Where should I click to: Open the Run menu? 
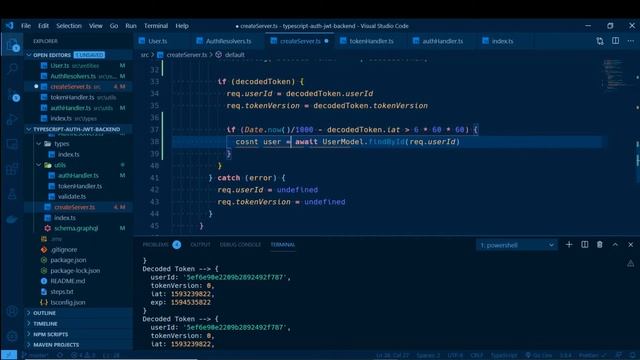click(x=131, y=26)
